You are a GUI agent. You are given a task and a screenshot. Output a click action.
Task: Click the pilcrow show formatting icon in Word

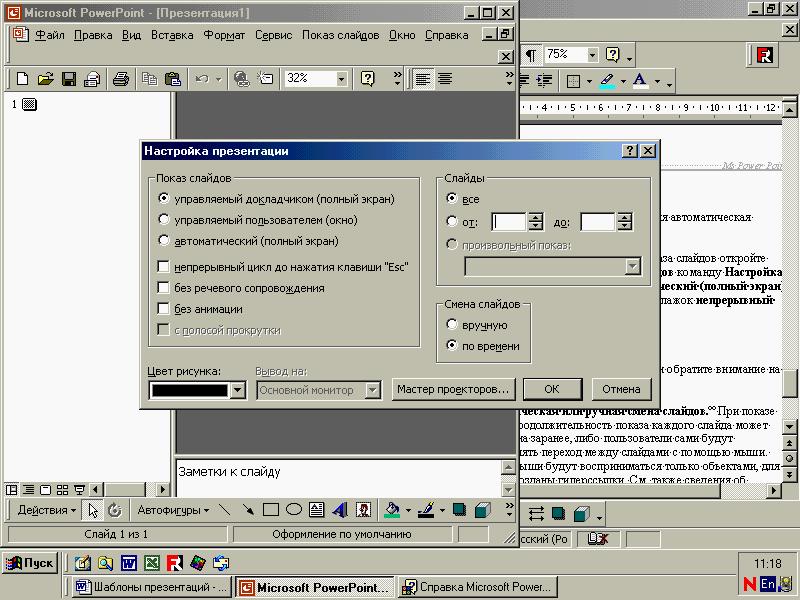pyautogui.click(x=531, y=55)
